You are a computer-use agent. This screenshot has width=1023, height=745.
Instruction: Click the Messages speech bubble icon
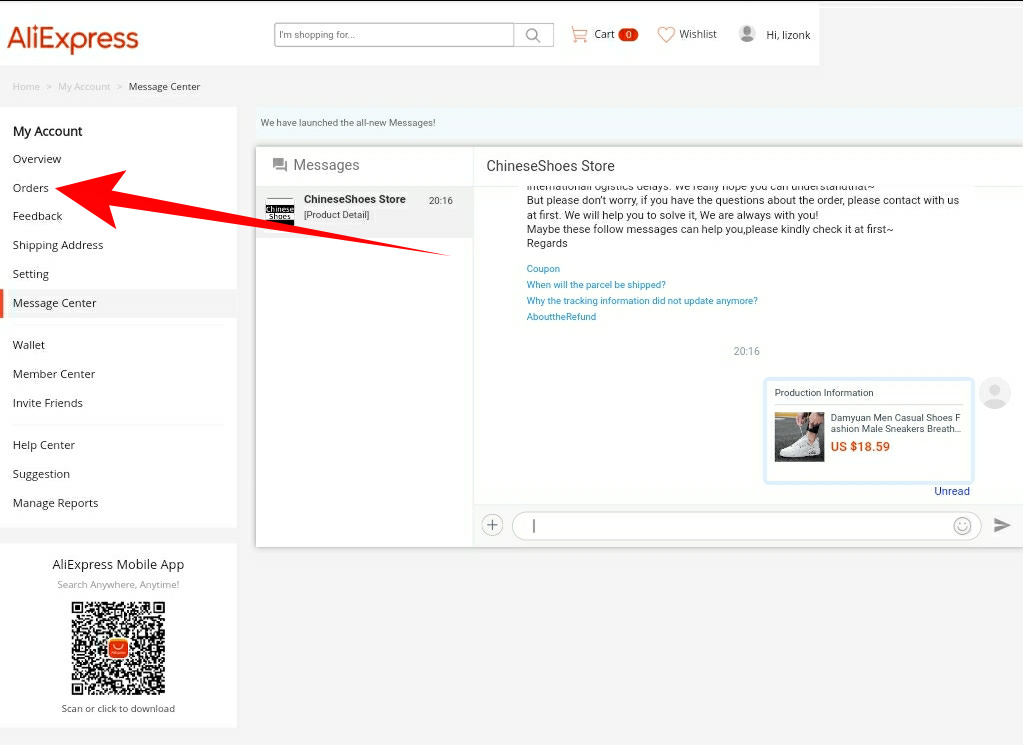[280, 164]
